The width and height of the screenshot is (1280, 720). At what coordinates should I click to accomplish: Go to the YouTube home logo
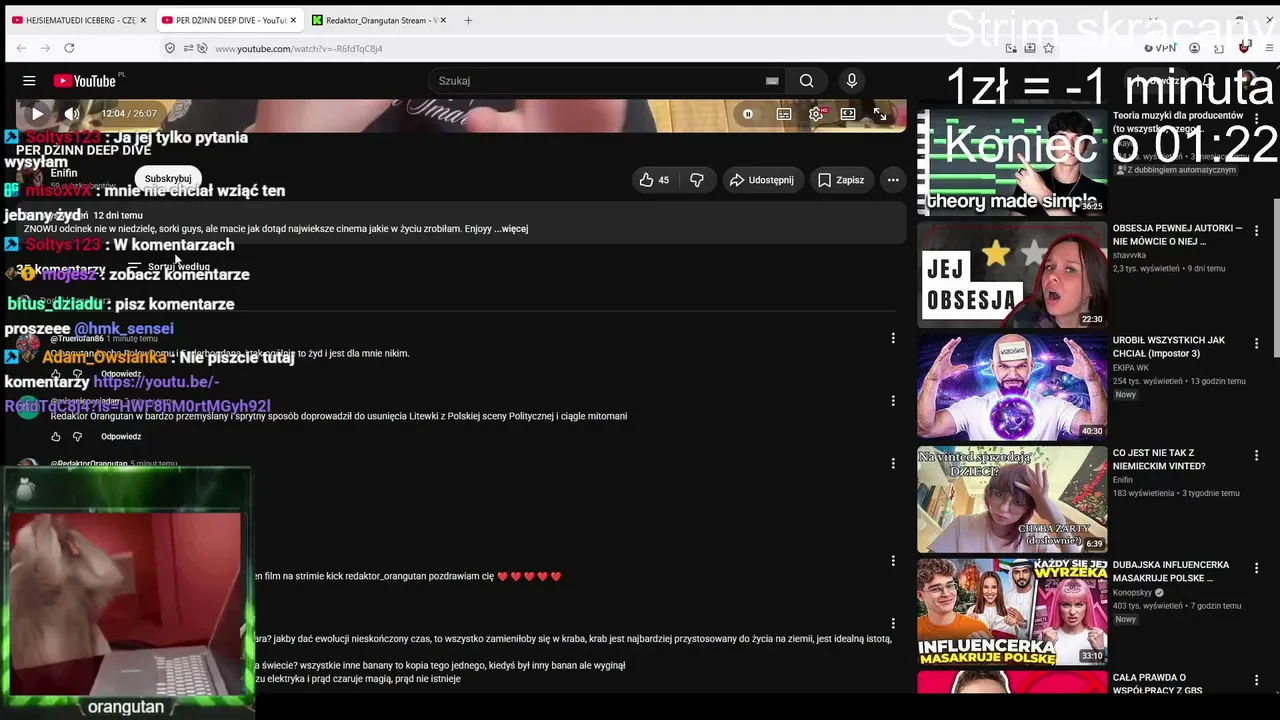click(x=85, y=81)
